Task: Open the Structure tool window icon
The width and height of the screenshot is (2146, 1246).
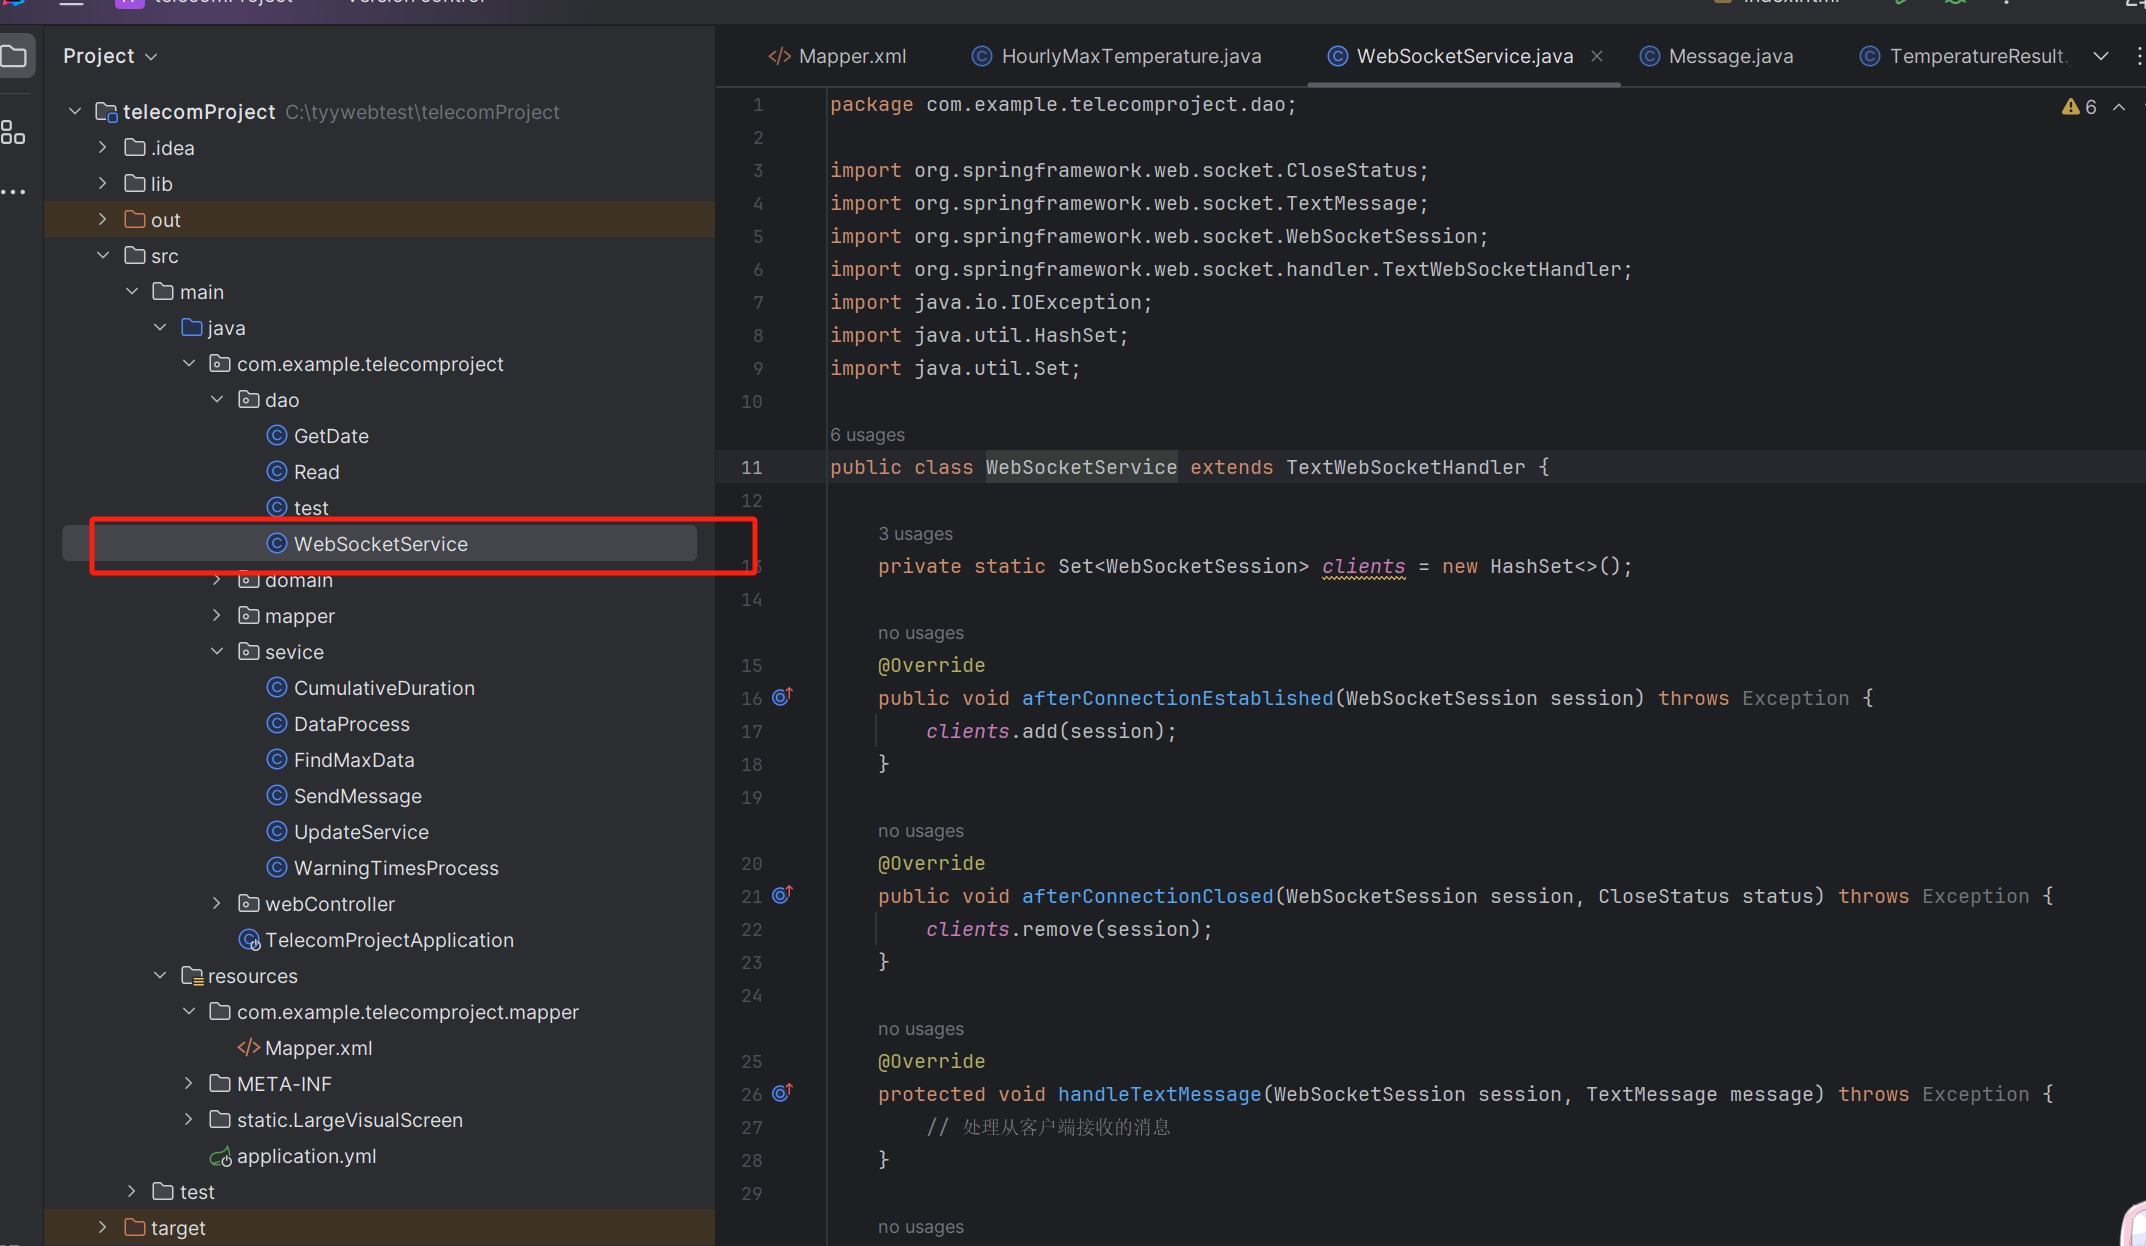Action: point(14,131)
